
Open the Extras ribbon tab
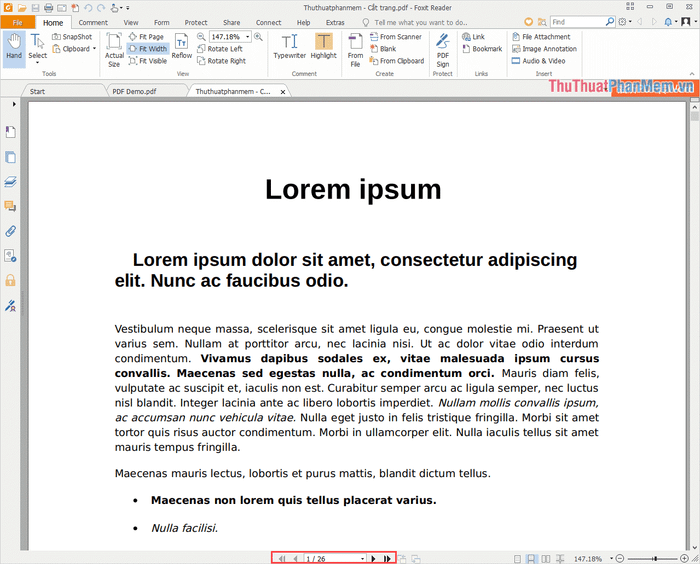tap(335, 22)
